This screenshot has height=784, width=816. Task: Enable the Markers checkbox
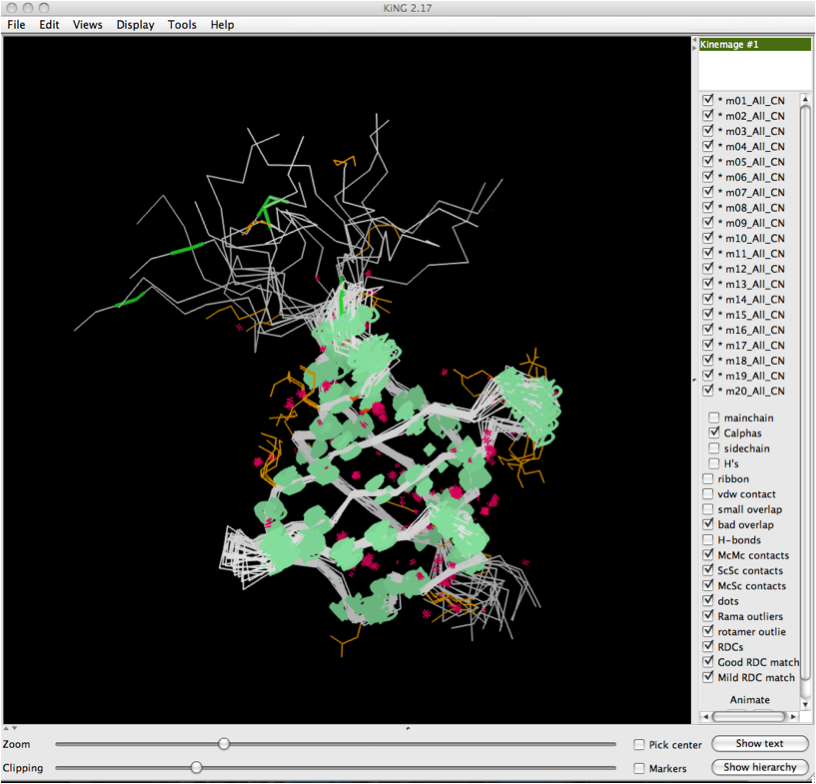639,768
